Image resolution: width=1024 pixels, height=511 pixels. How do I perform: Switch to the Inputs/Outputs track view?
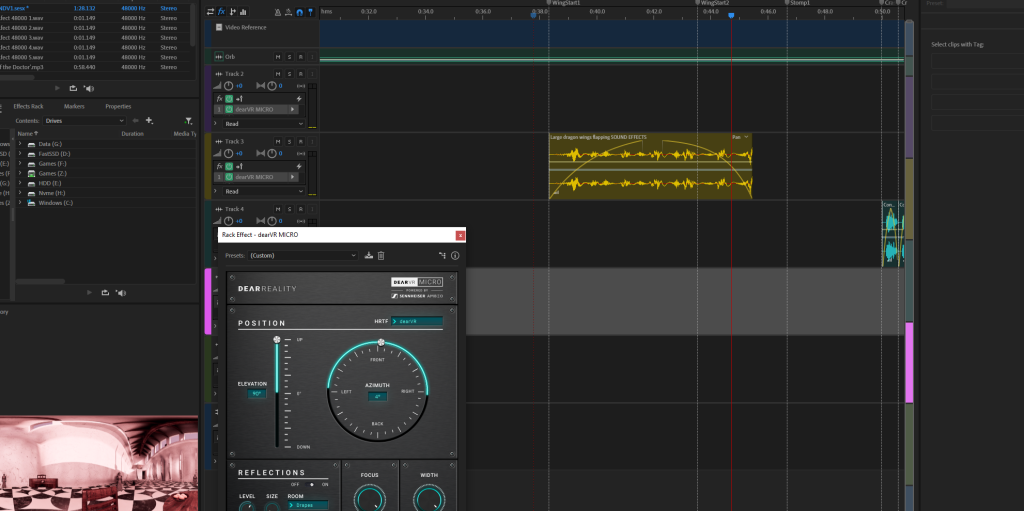[x=208, y=11]
